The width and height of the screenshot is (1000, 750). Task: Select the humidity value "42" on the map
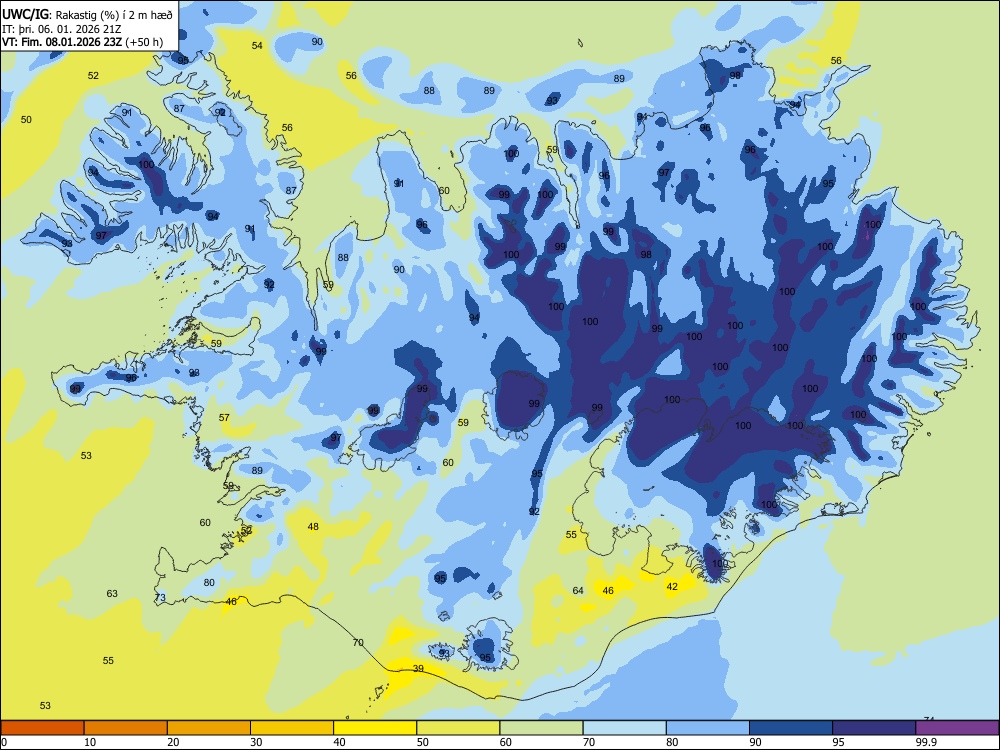(672, 586)
